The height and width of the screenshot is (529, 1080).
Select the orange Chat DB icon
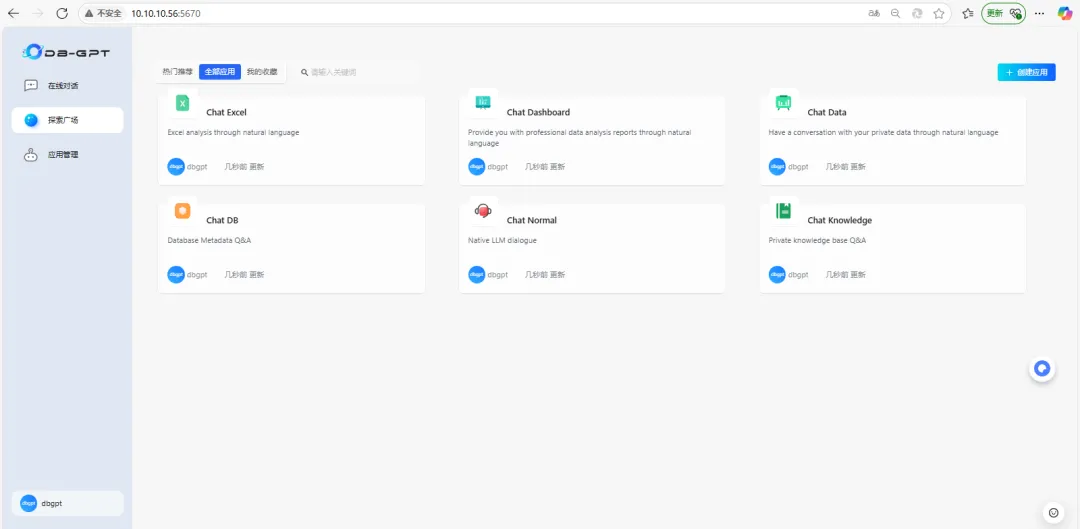pyautogui.click(x=182, y=211)
